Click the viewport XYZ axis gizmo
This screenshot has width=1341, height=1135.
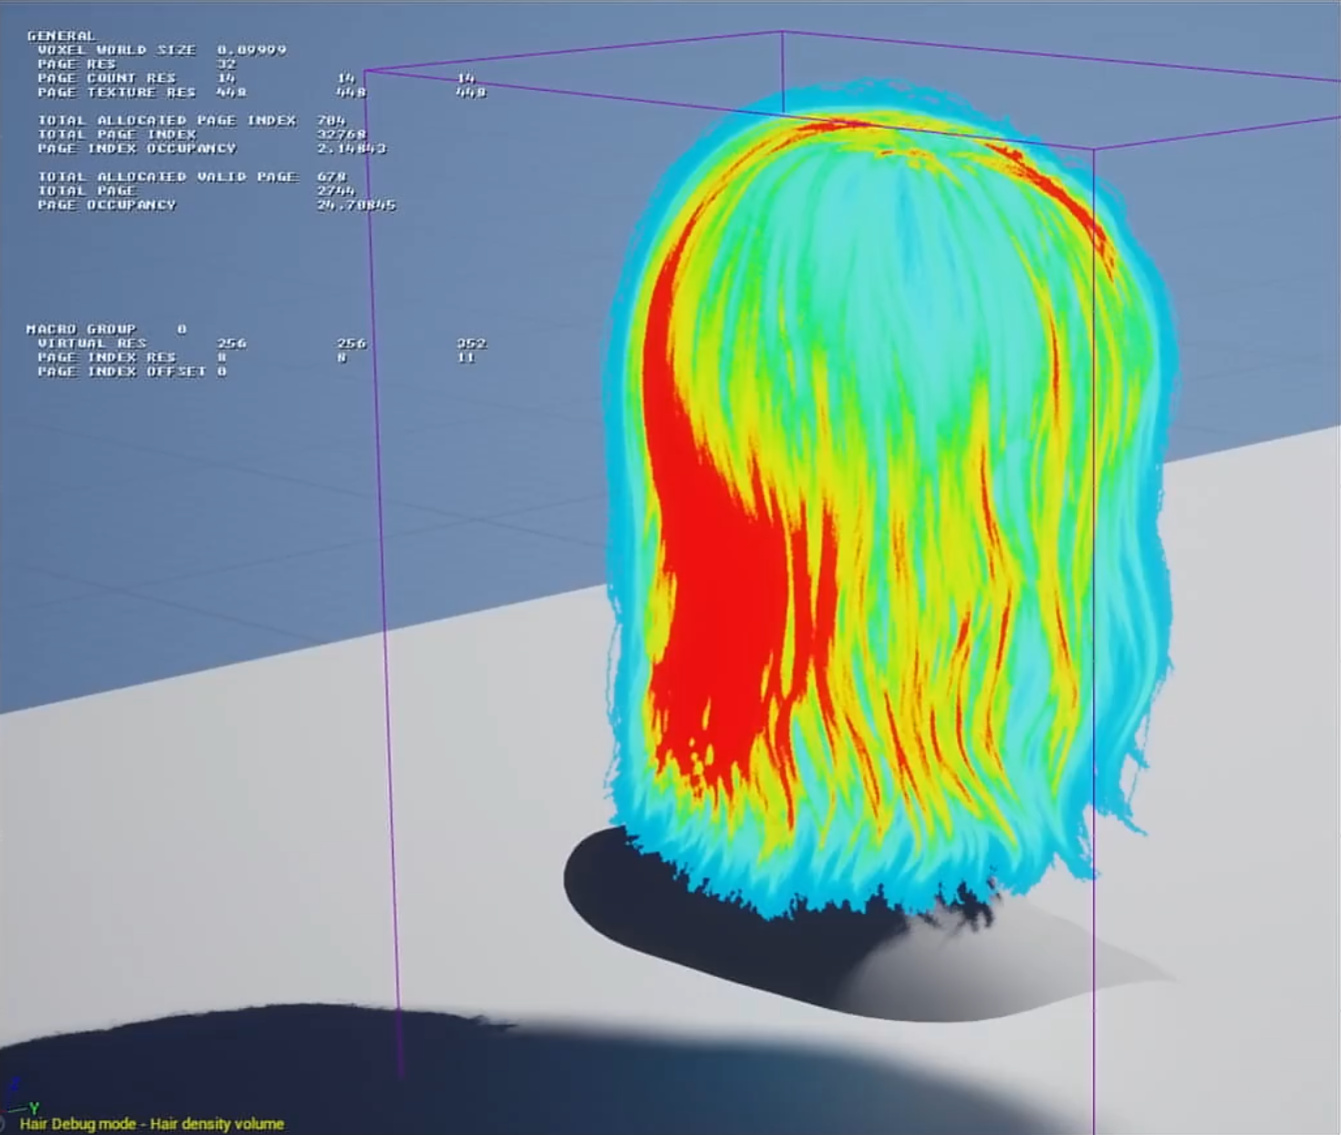pos(18,1099)
